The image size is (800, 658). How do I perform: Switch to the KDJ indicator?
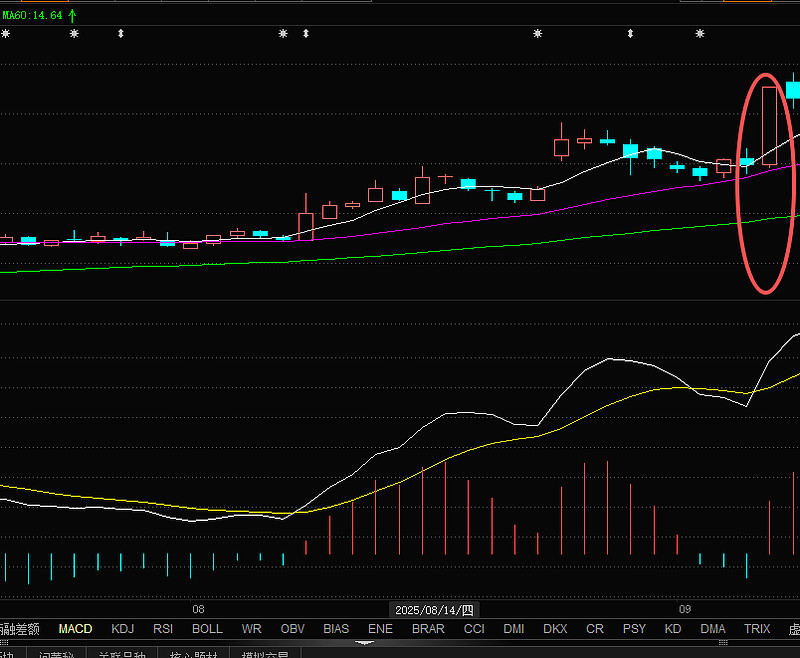(x=122, y=629)
